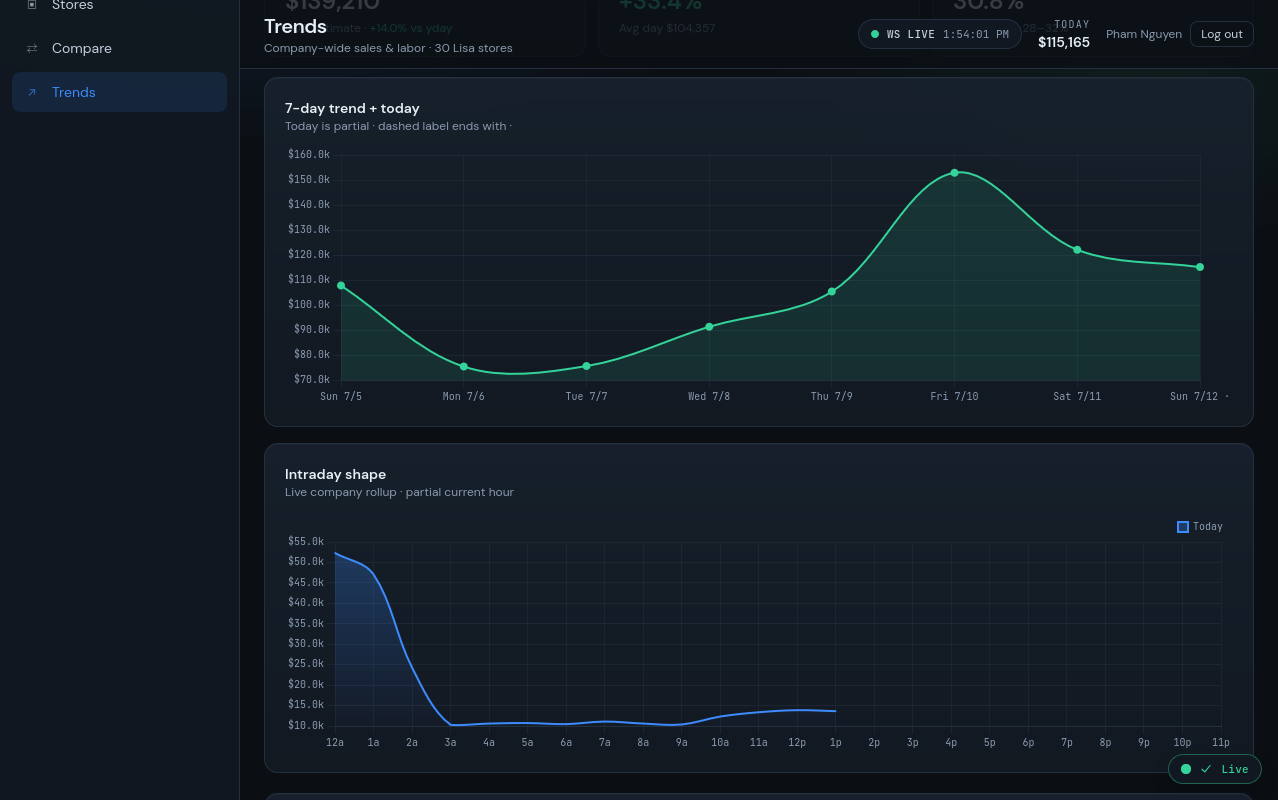Click the Sat 7/11 data point
Viewport: 1278px width, 800px height.
point(1077,250)
